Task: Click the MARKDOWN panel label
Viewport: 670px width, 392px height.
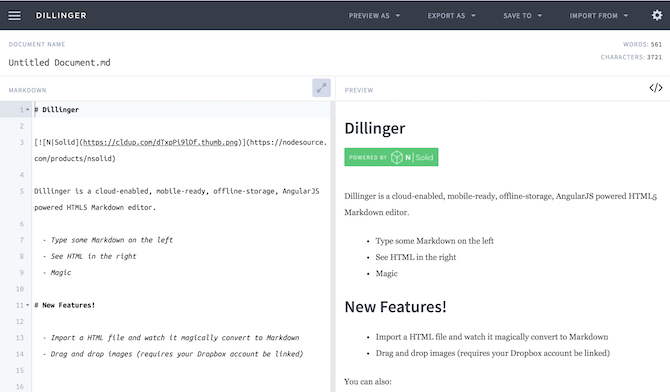Action: click(x=27, y=90)
